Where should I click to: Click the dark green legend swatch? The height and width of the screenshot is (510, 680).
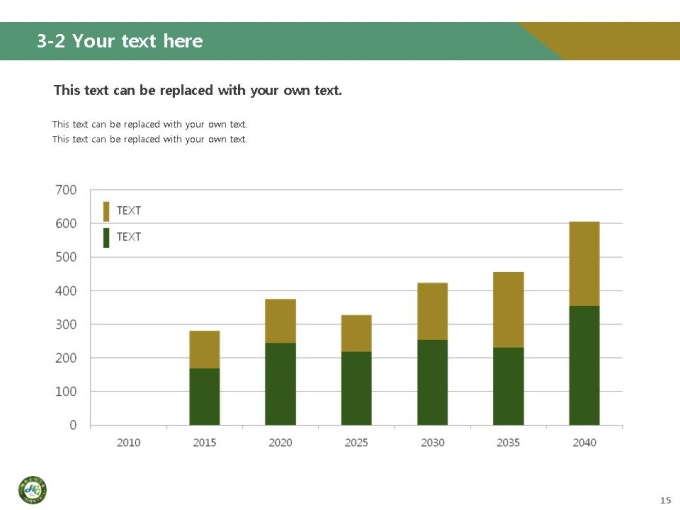tap(106, 238)
